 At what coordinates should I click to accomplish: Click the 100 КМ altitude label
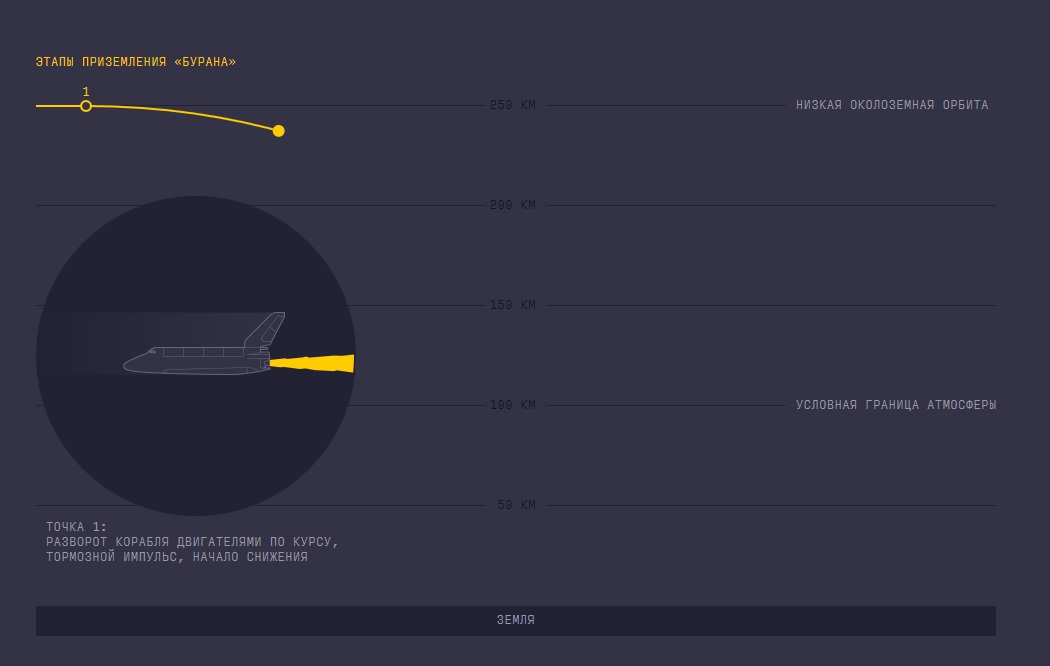[x=513, y=405]
